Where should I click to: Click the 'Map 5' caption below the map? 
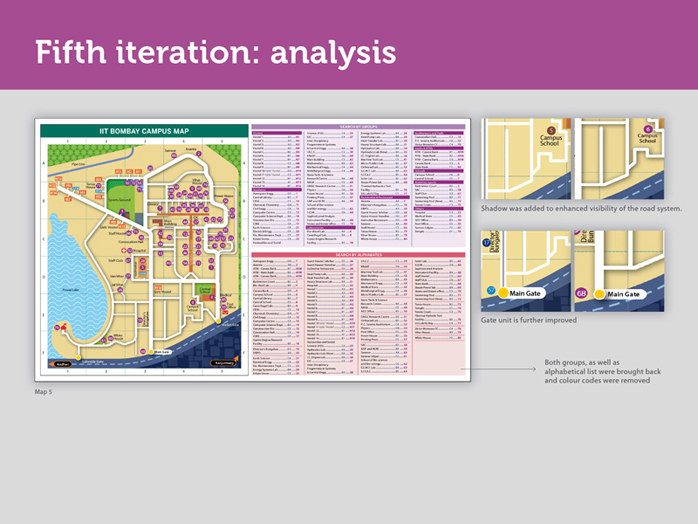click(x=43, y=392)
